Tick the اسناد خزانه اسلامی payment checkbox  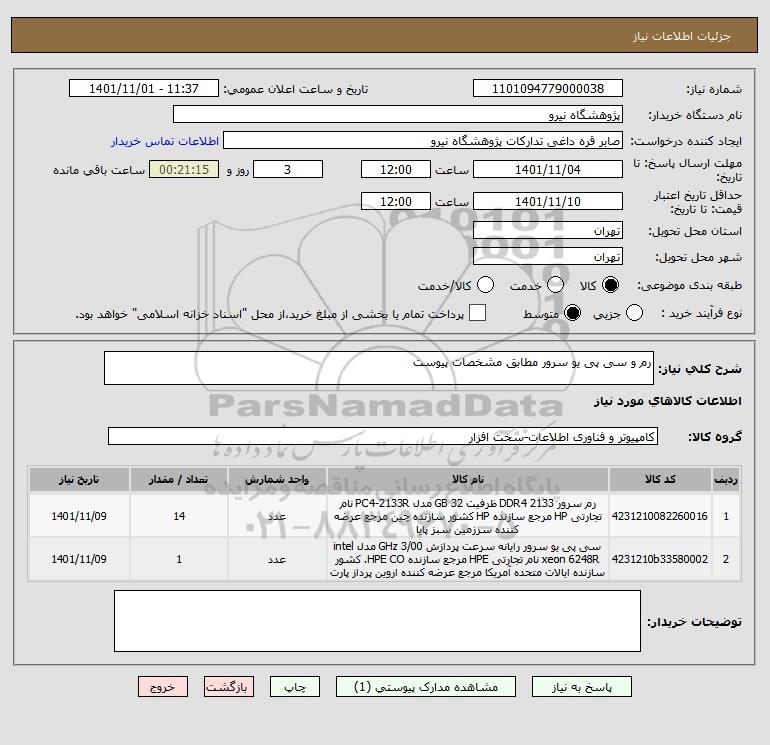477,313
